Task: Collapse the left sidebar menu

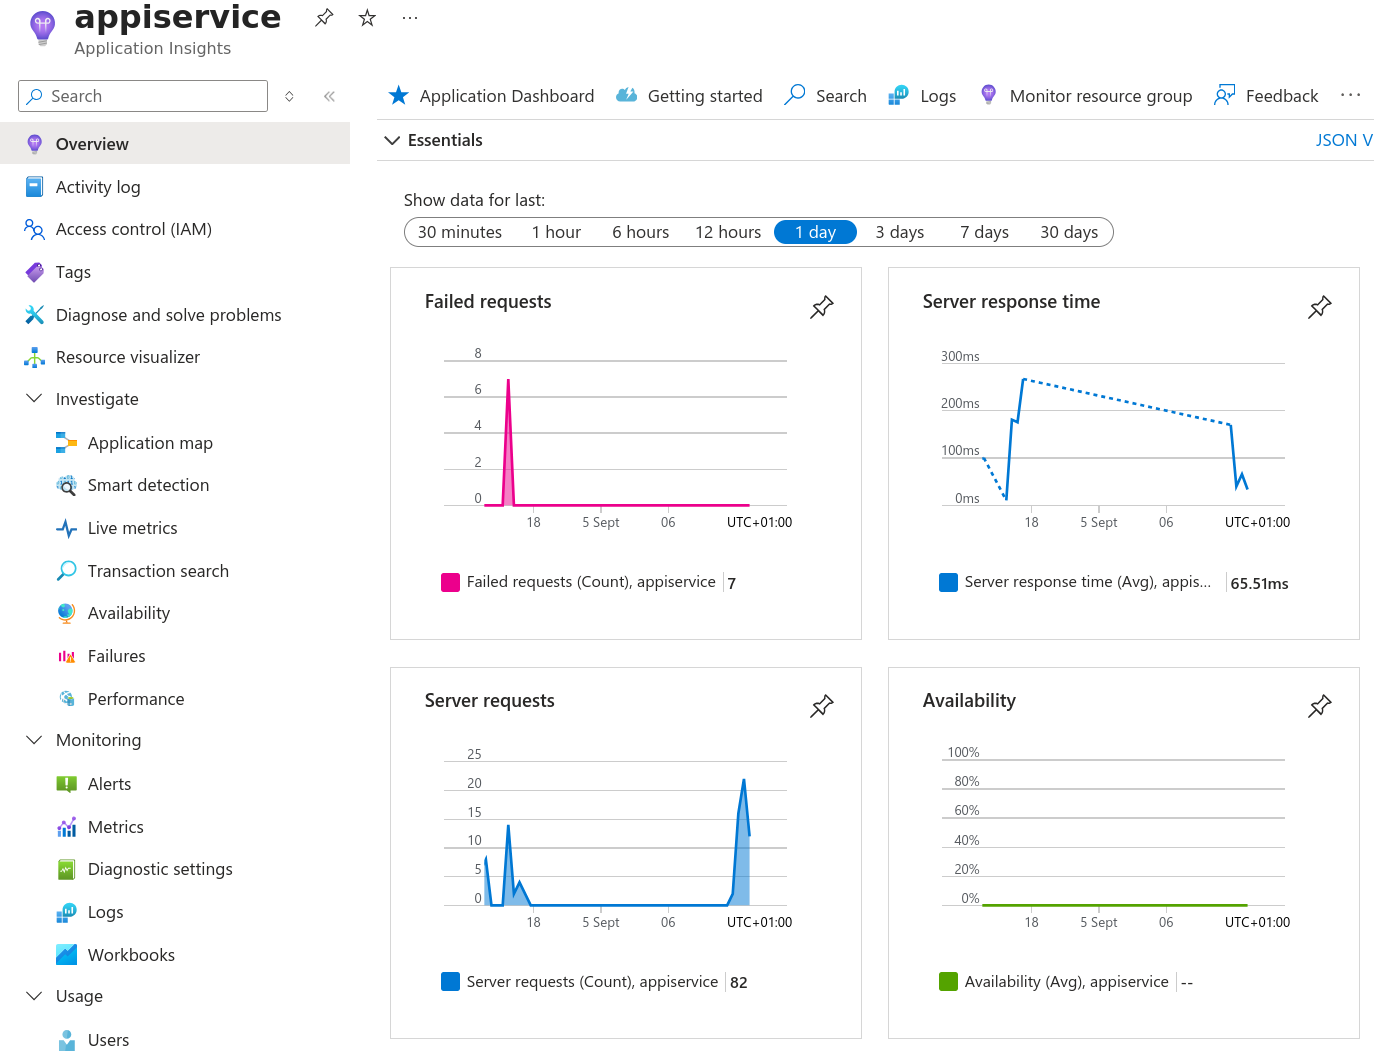Action: (329, 96)
